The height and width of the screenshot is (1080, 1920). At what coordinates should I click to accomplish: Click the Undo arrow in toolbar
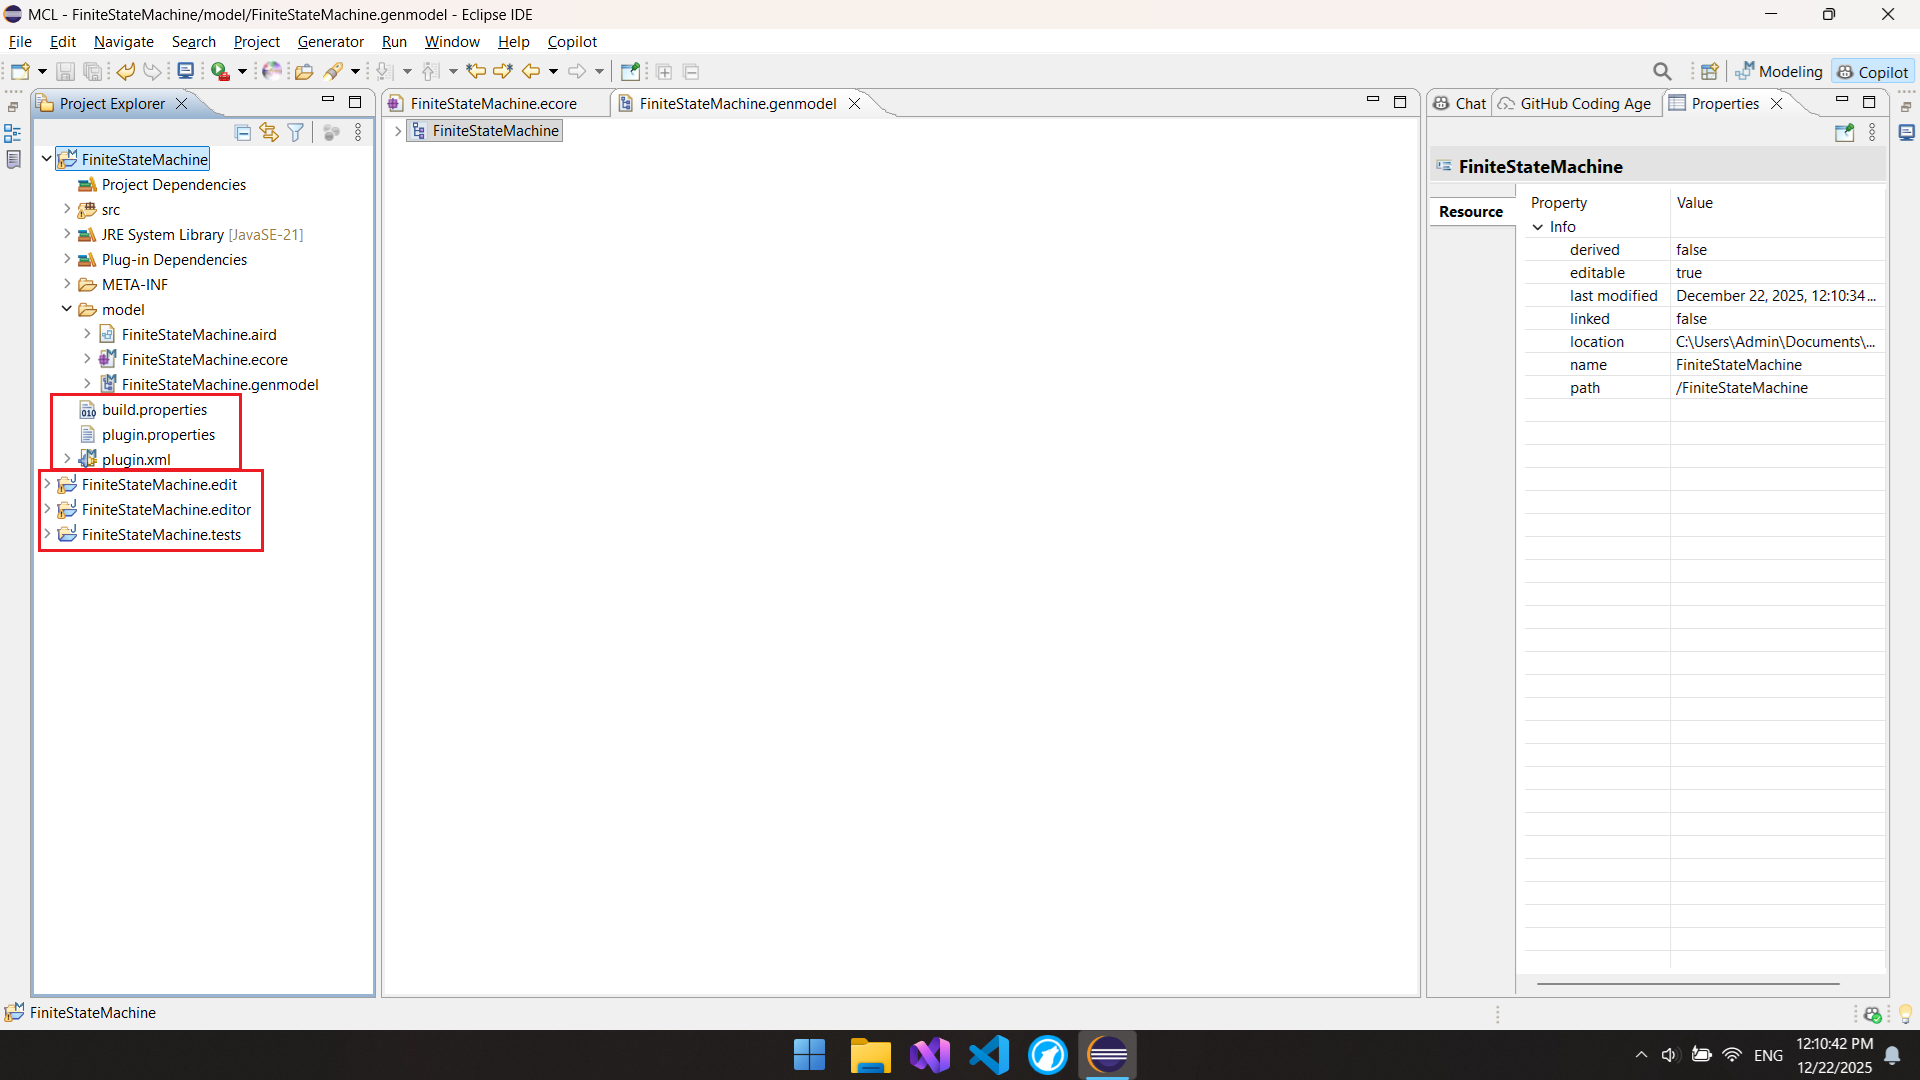[x=126, y=71]
